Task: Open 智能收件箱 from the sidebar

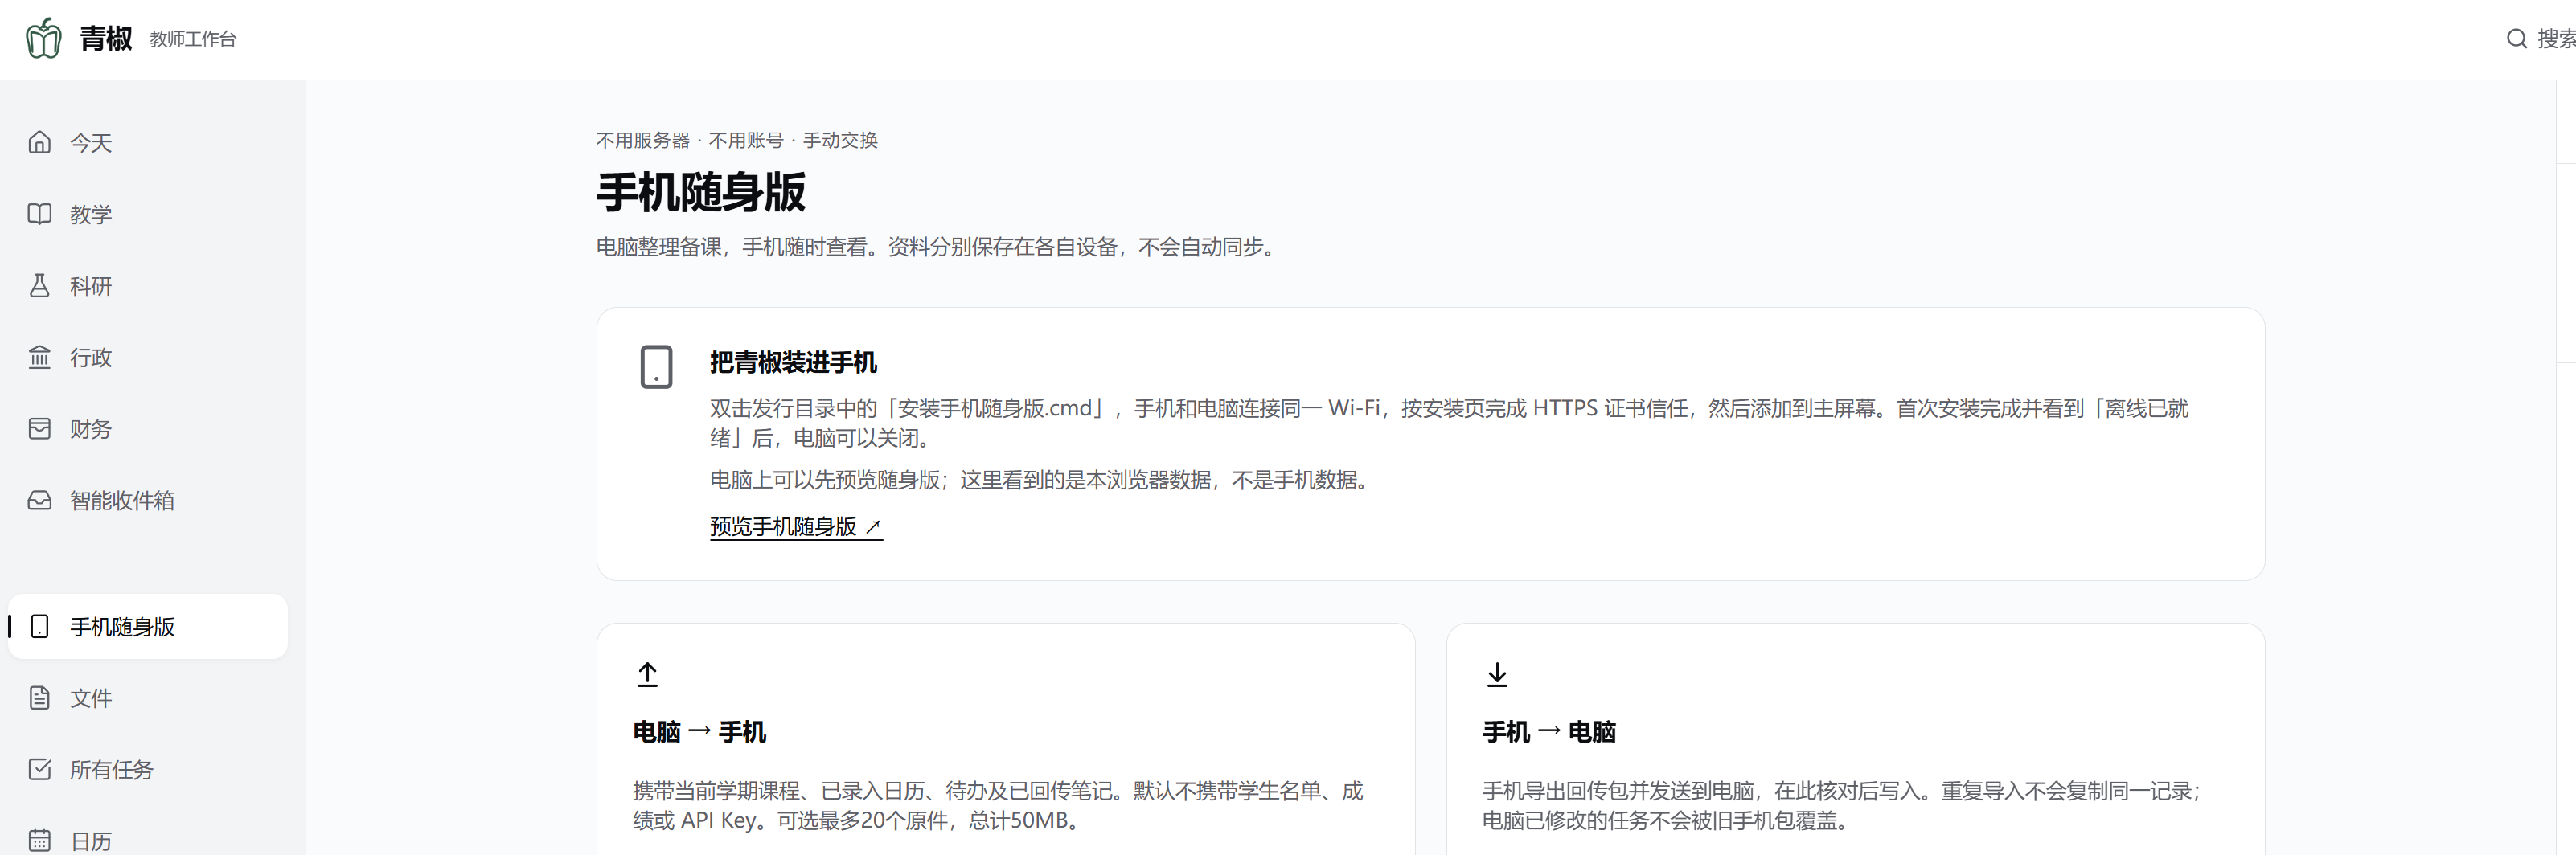Action: (x=148, y=500)
